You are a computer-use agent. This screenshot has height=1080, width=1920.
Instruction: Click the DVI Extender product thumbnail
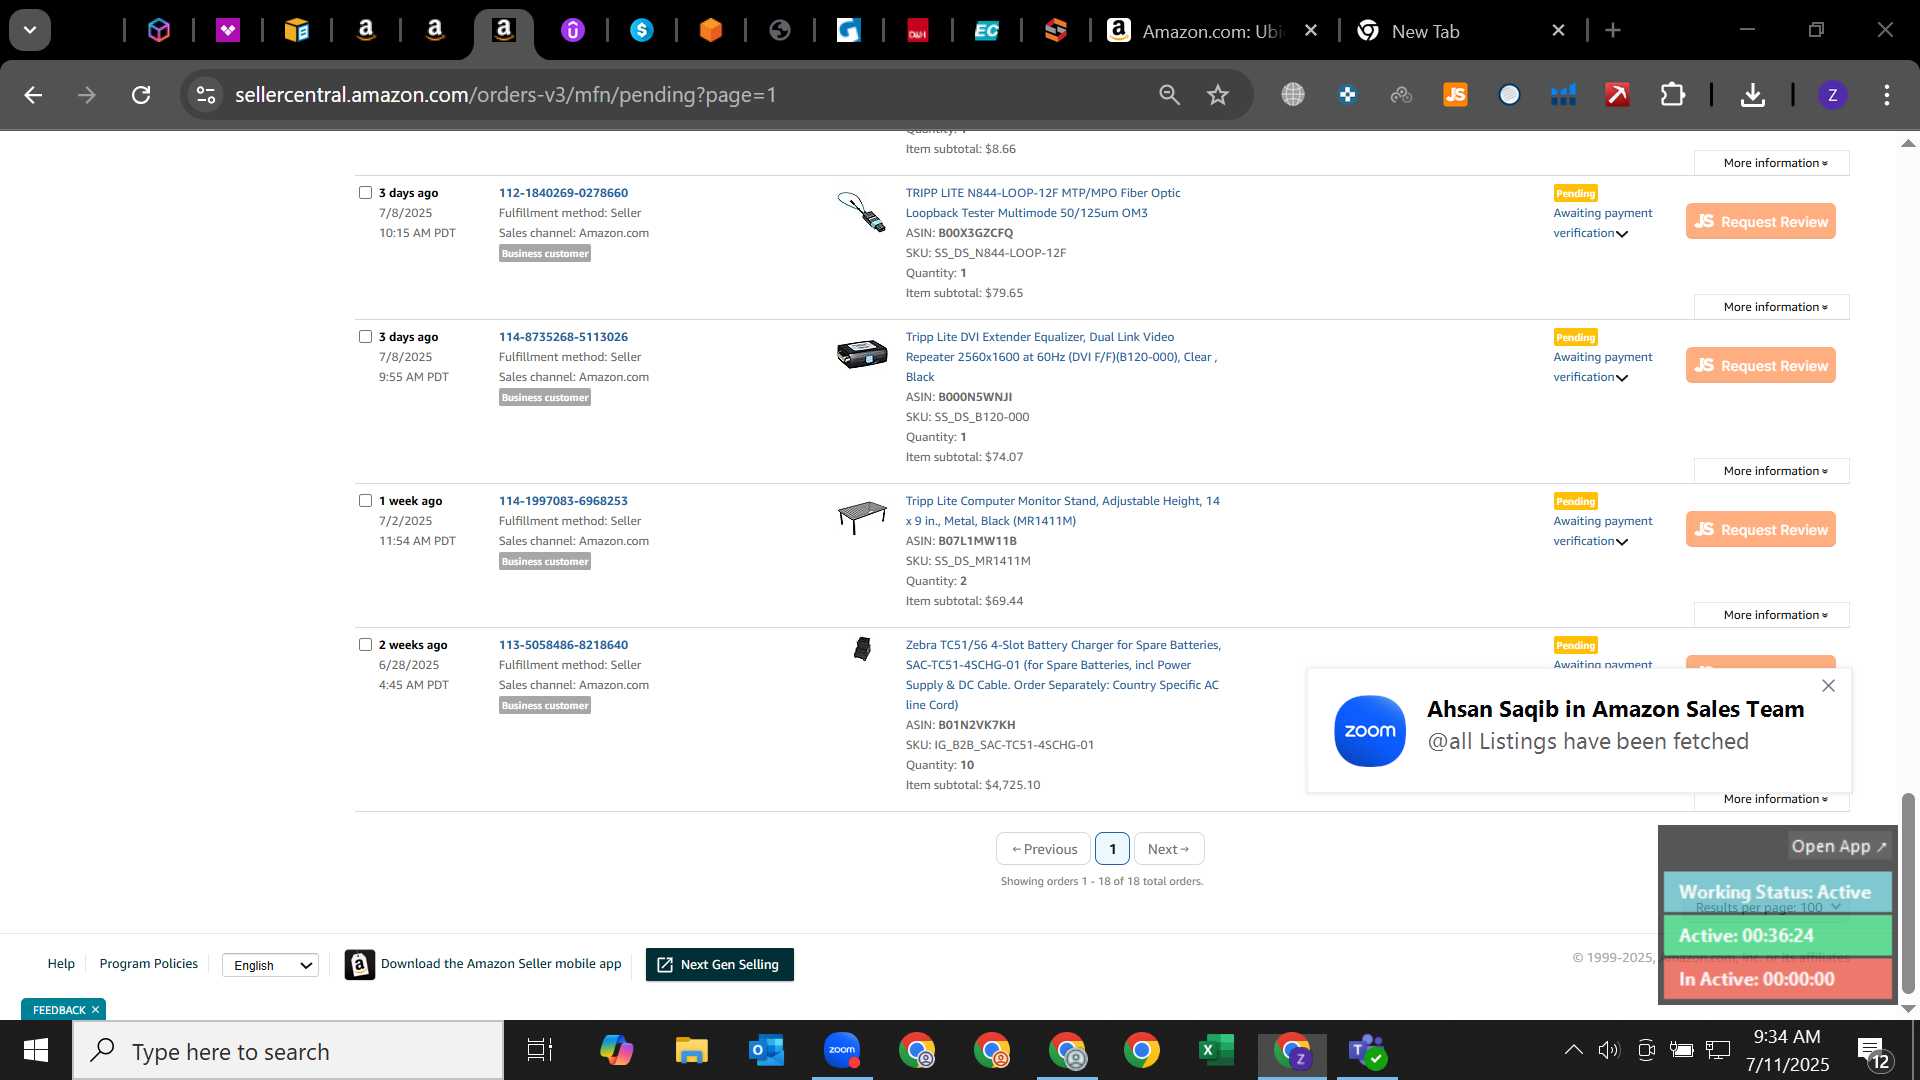point(862,354)
